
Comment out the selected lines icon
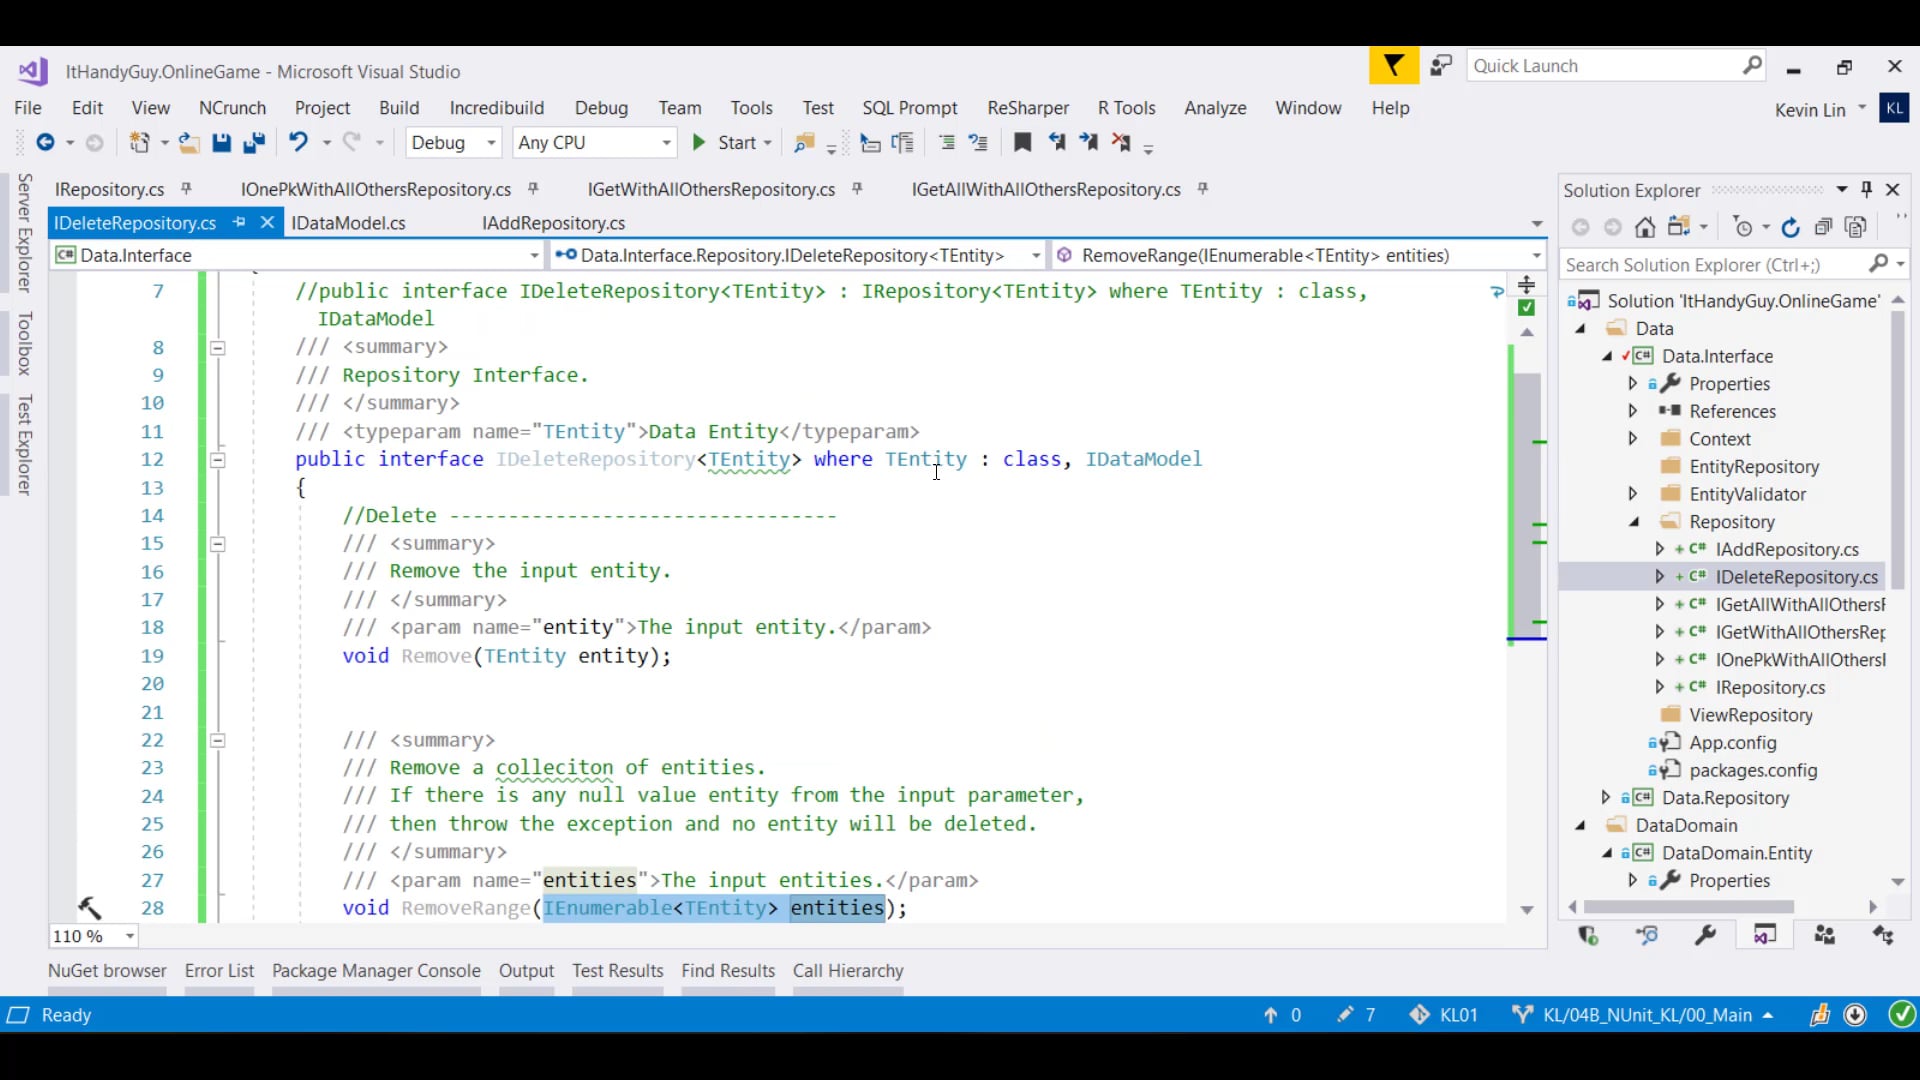[946, 142]
